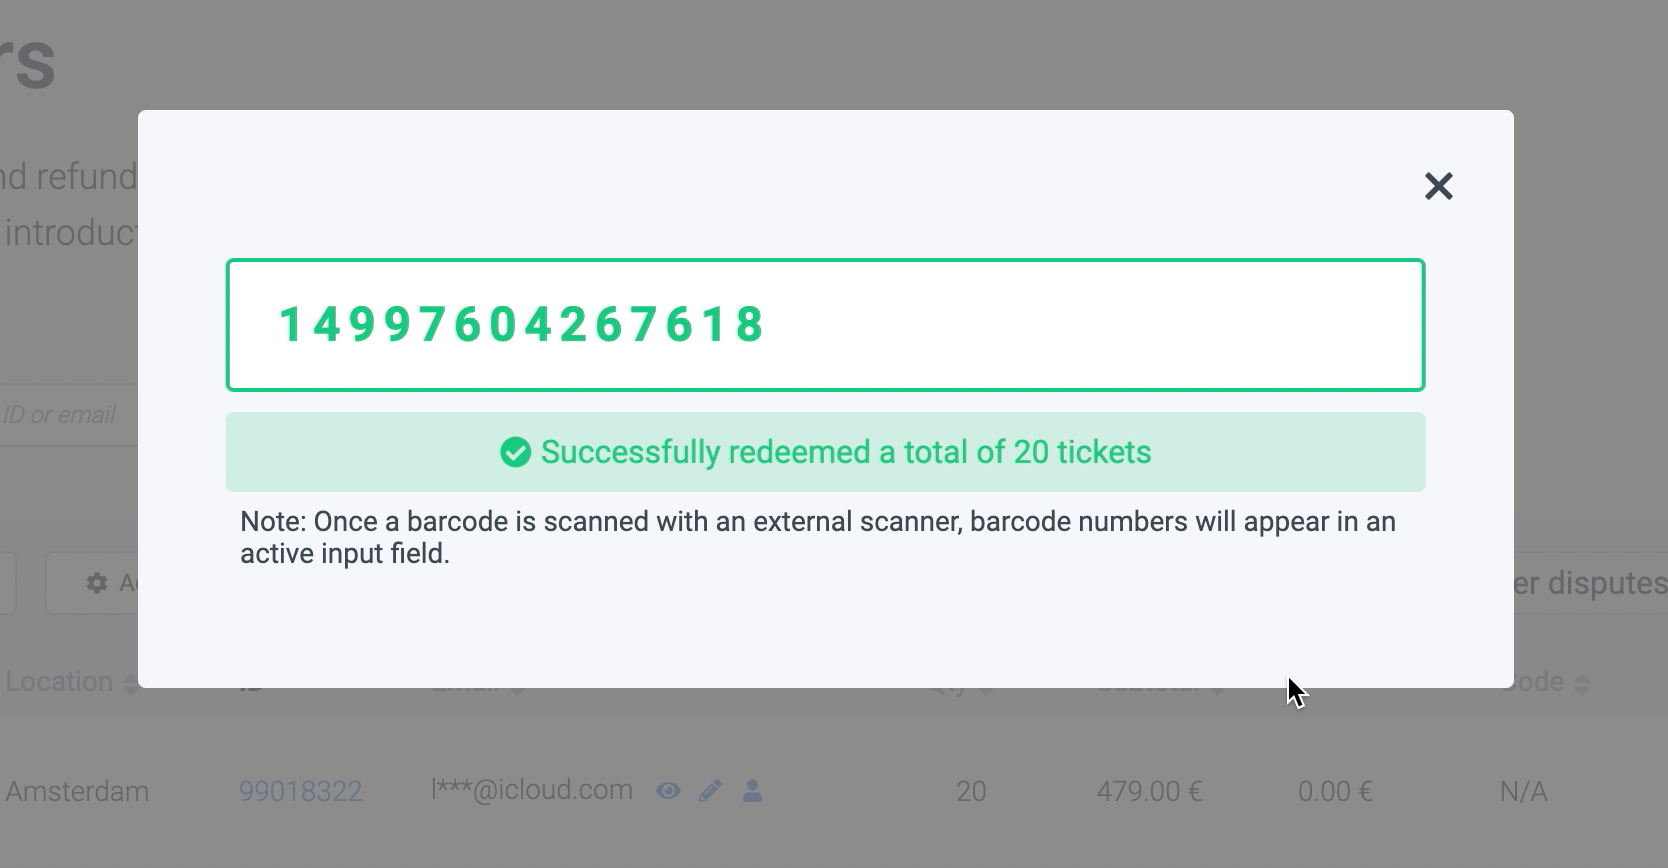Focus the 'ID or email' search field
1668x868 pixels.
(x=60, y=414)
